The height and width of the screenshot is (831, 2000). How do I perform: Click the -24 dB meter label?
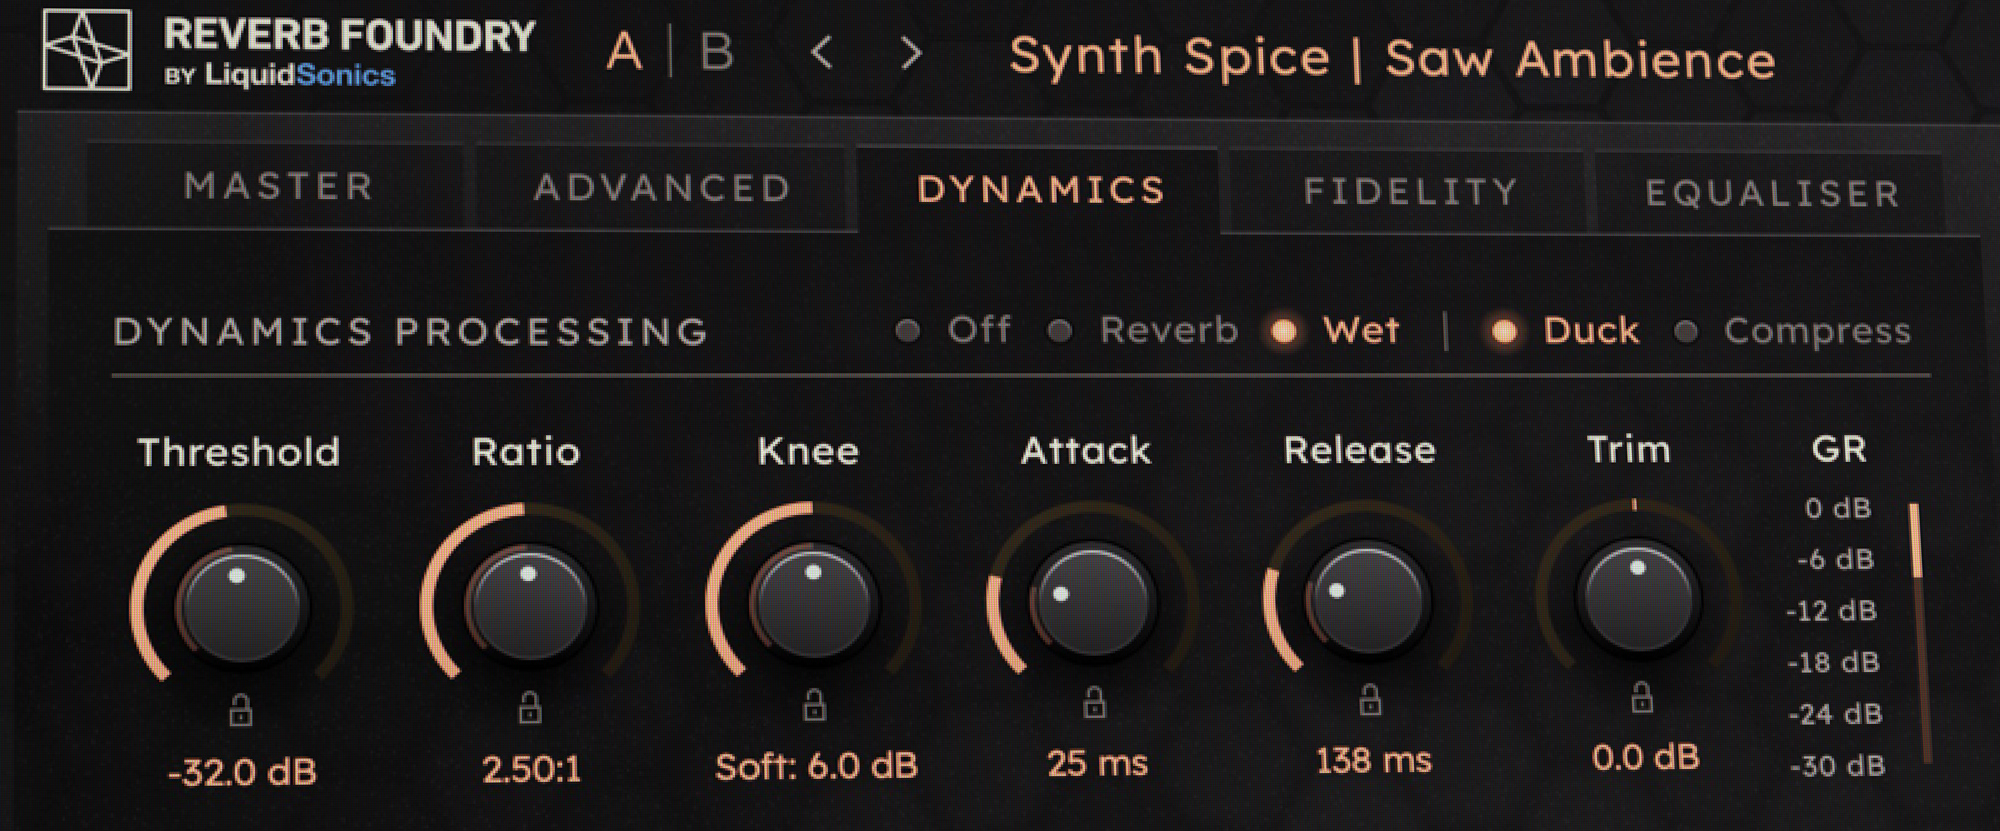pos(1835,714)
